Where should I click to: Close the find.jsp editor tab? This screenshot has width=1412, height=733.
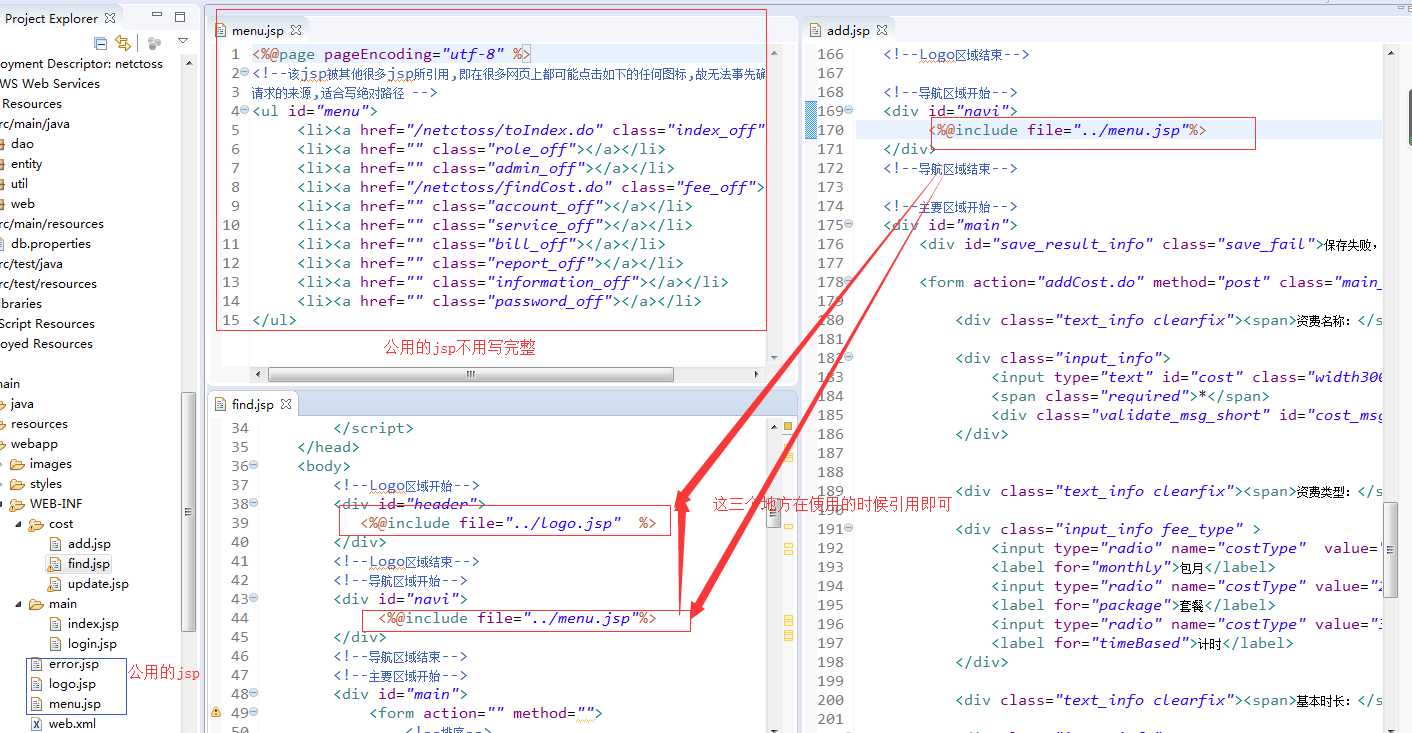point(285,404)
